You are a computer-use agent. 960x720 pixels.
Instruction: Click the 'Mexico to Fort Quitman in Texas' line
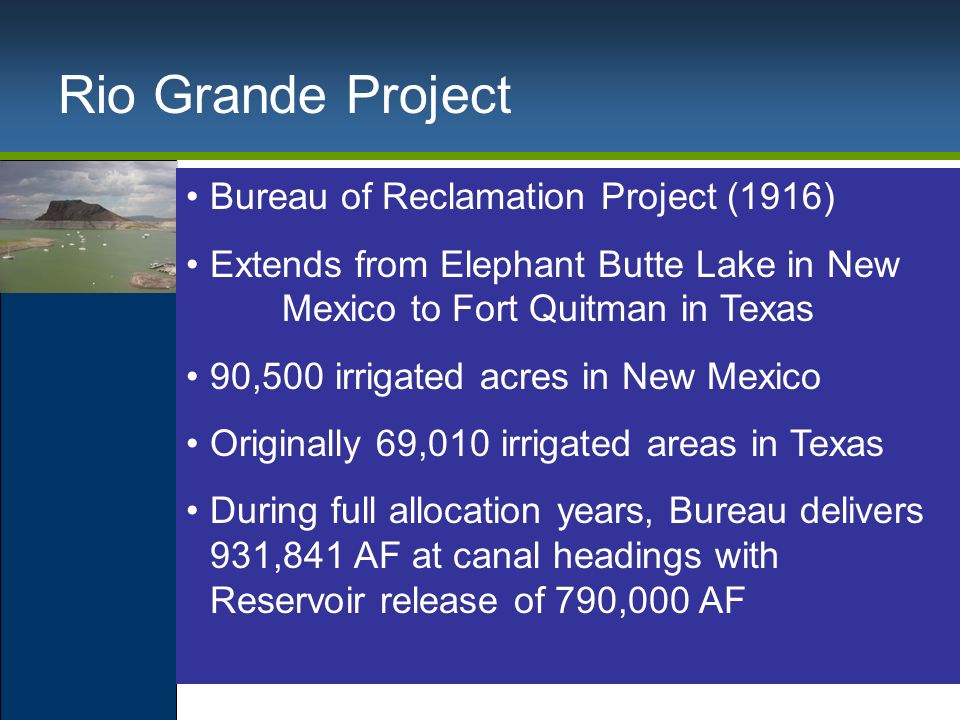[x=547, y=308]
